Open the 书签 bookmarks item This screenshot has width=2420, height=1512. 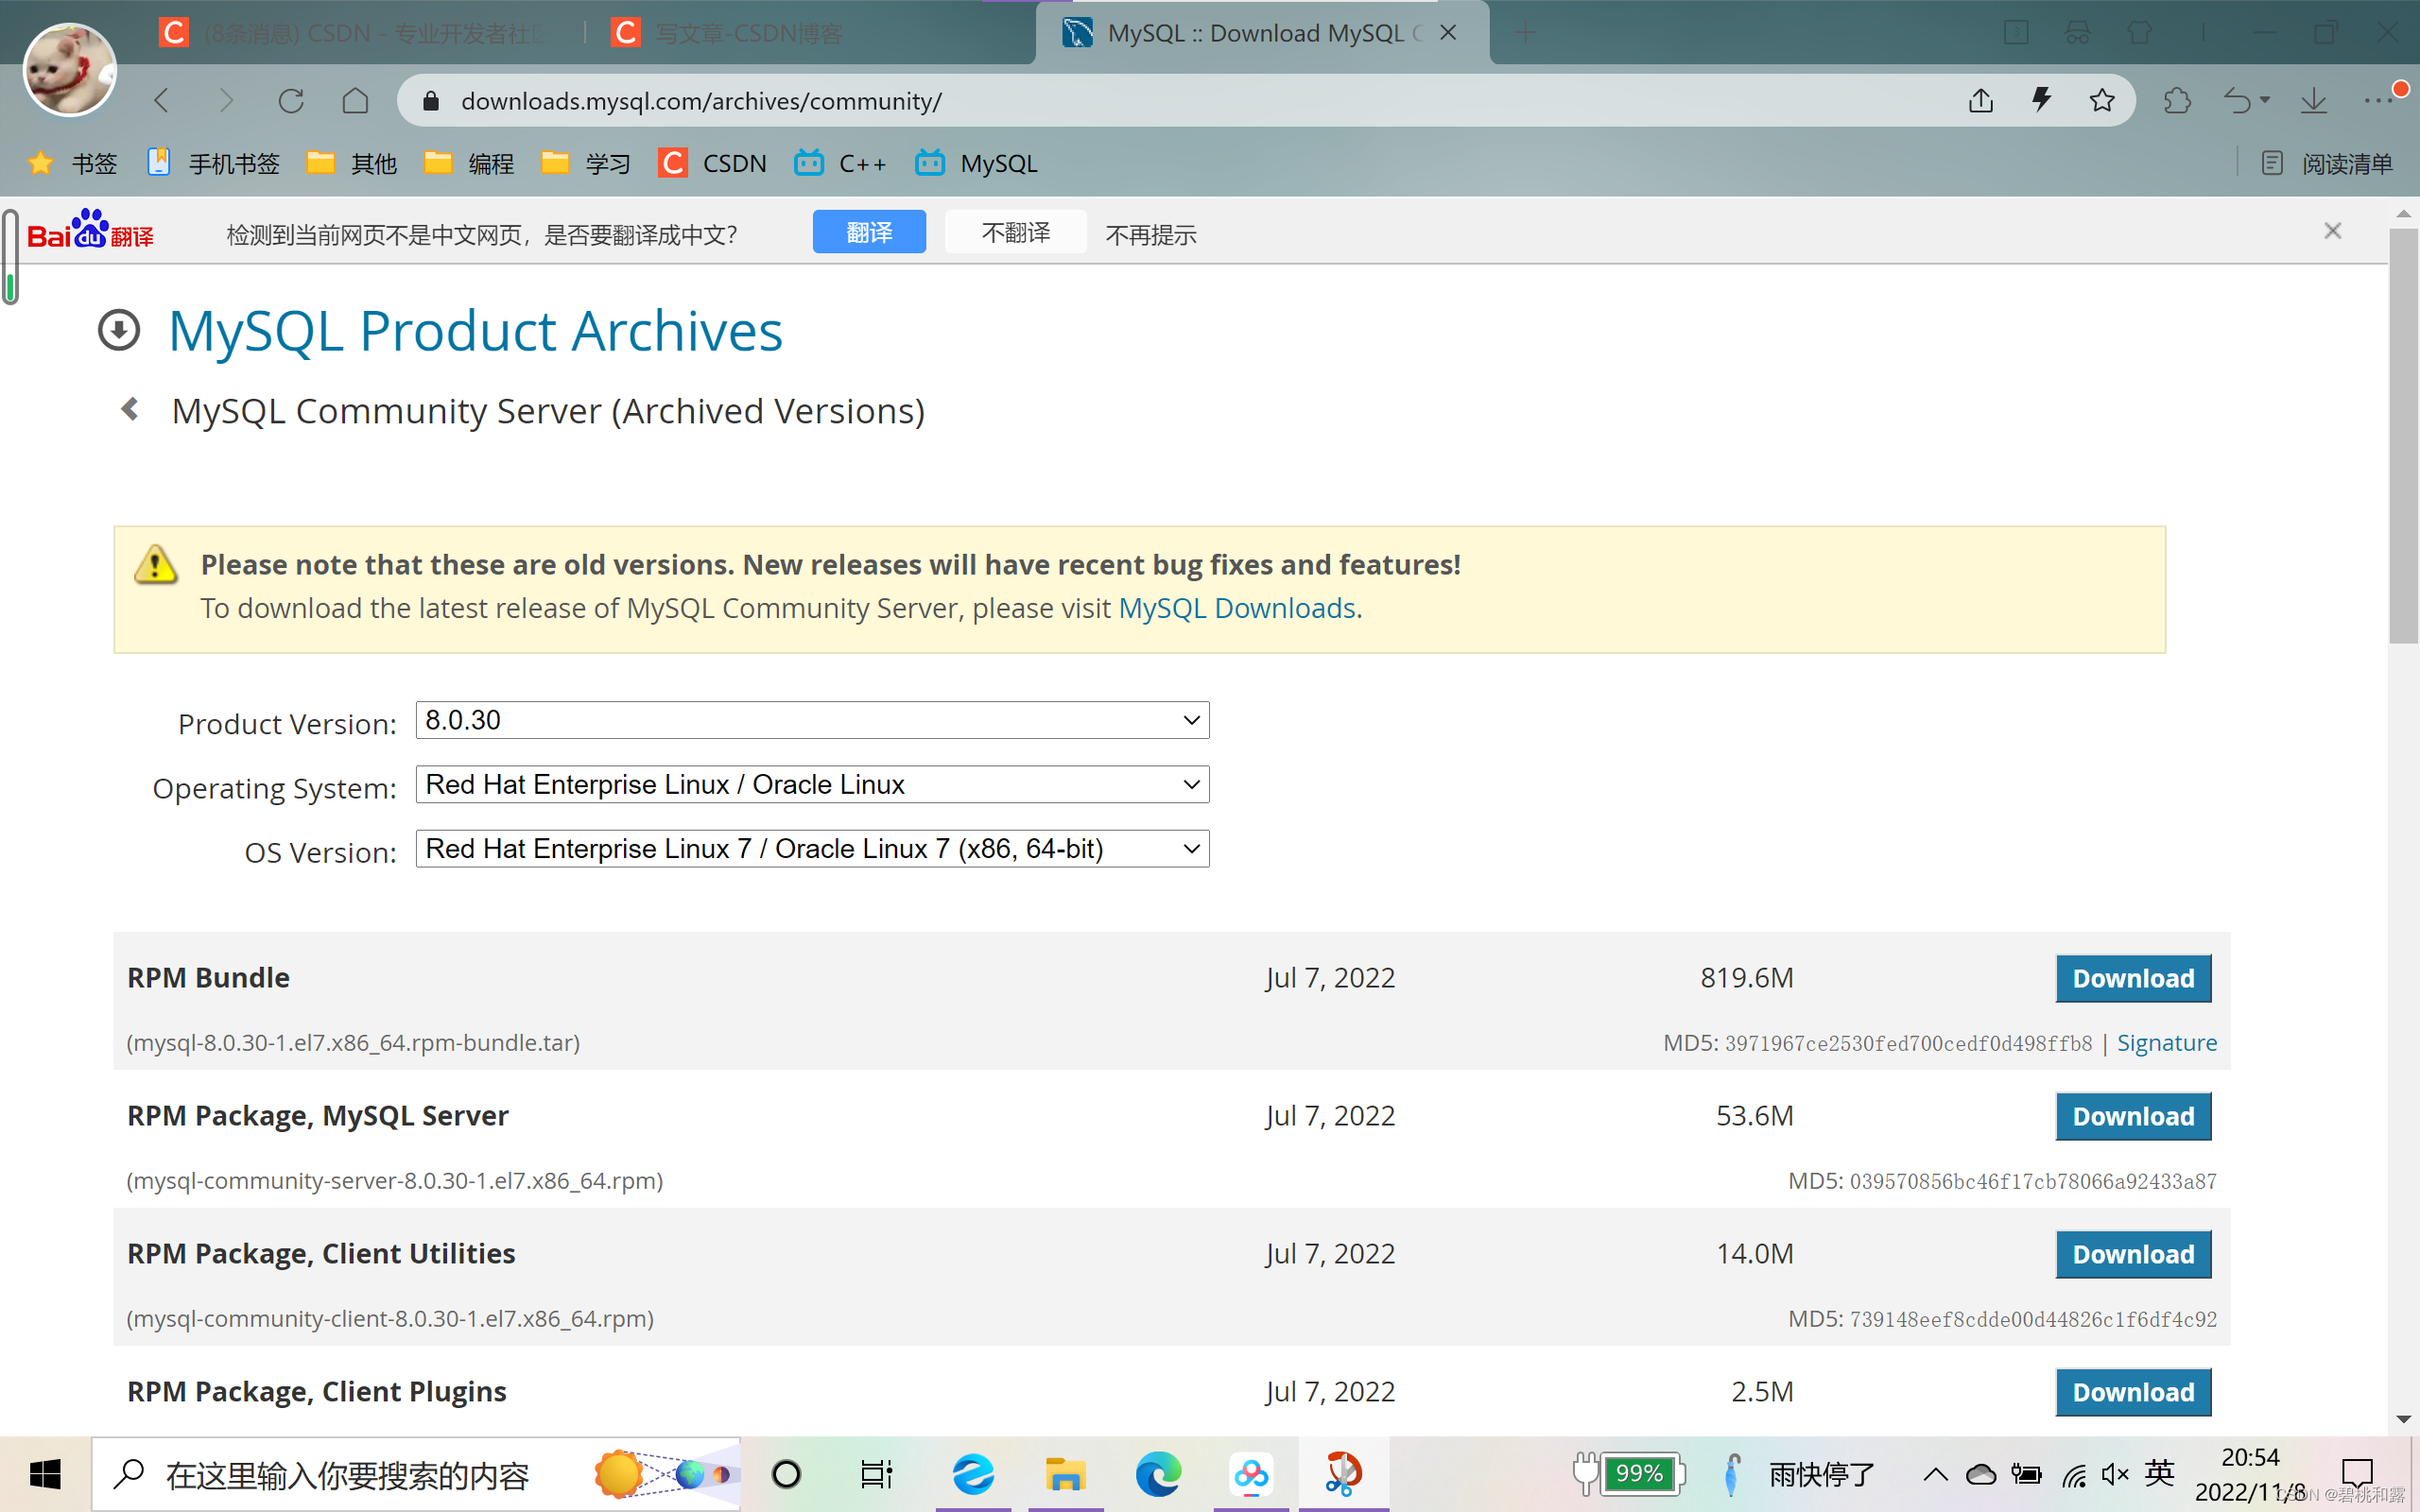(x=72, y=163)
